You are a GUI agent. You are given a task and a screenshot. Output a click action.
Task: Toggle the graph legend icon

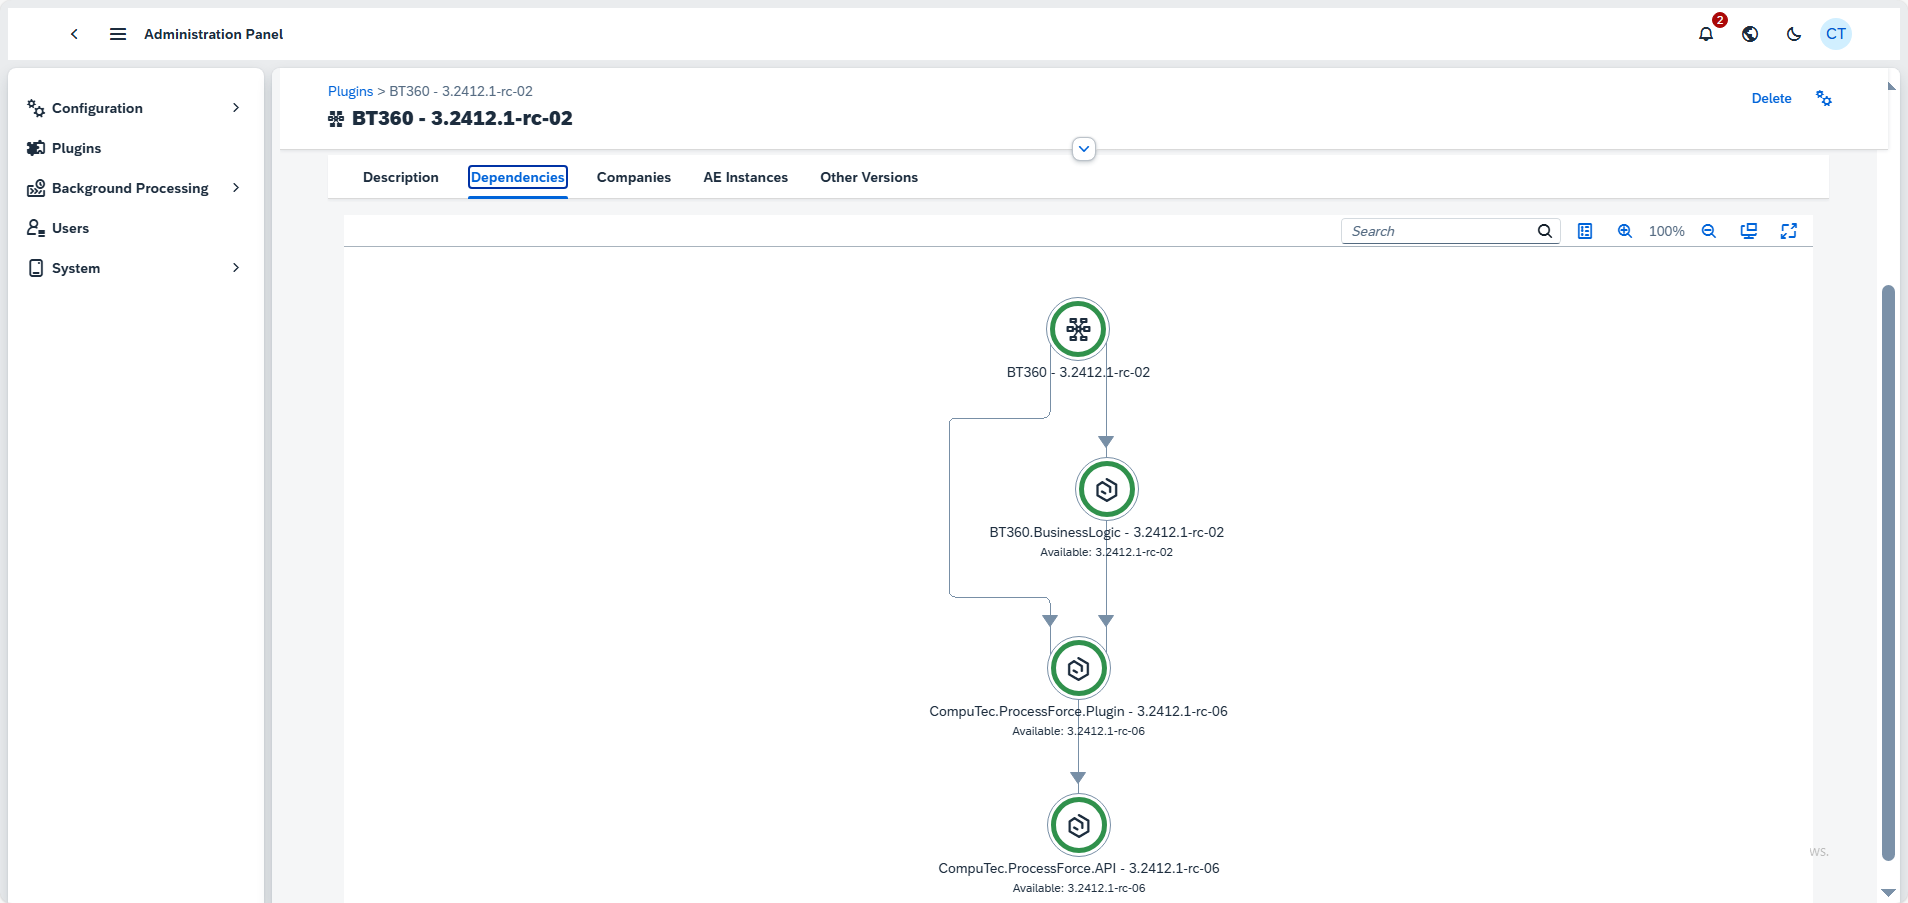tap(1585, 231)
